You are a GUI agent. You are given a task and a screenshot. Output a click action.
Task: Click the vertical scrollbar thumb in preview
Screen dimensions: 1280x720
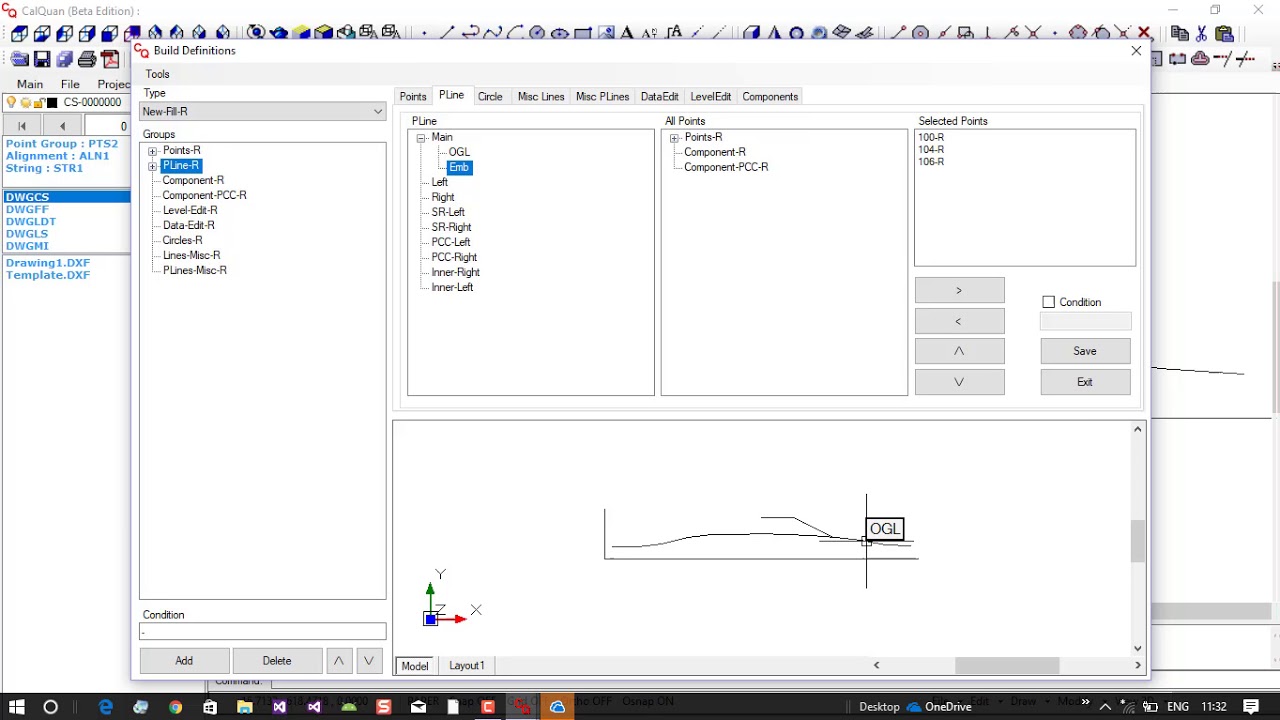[1137, 542]
